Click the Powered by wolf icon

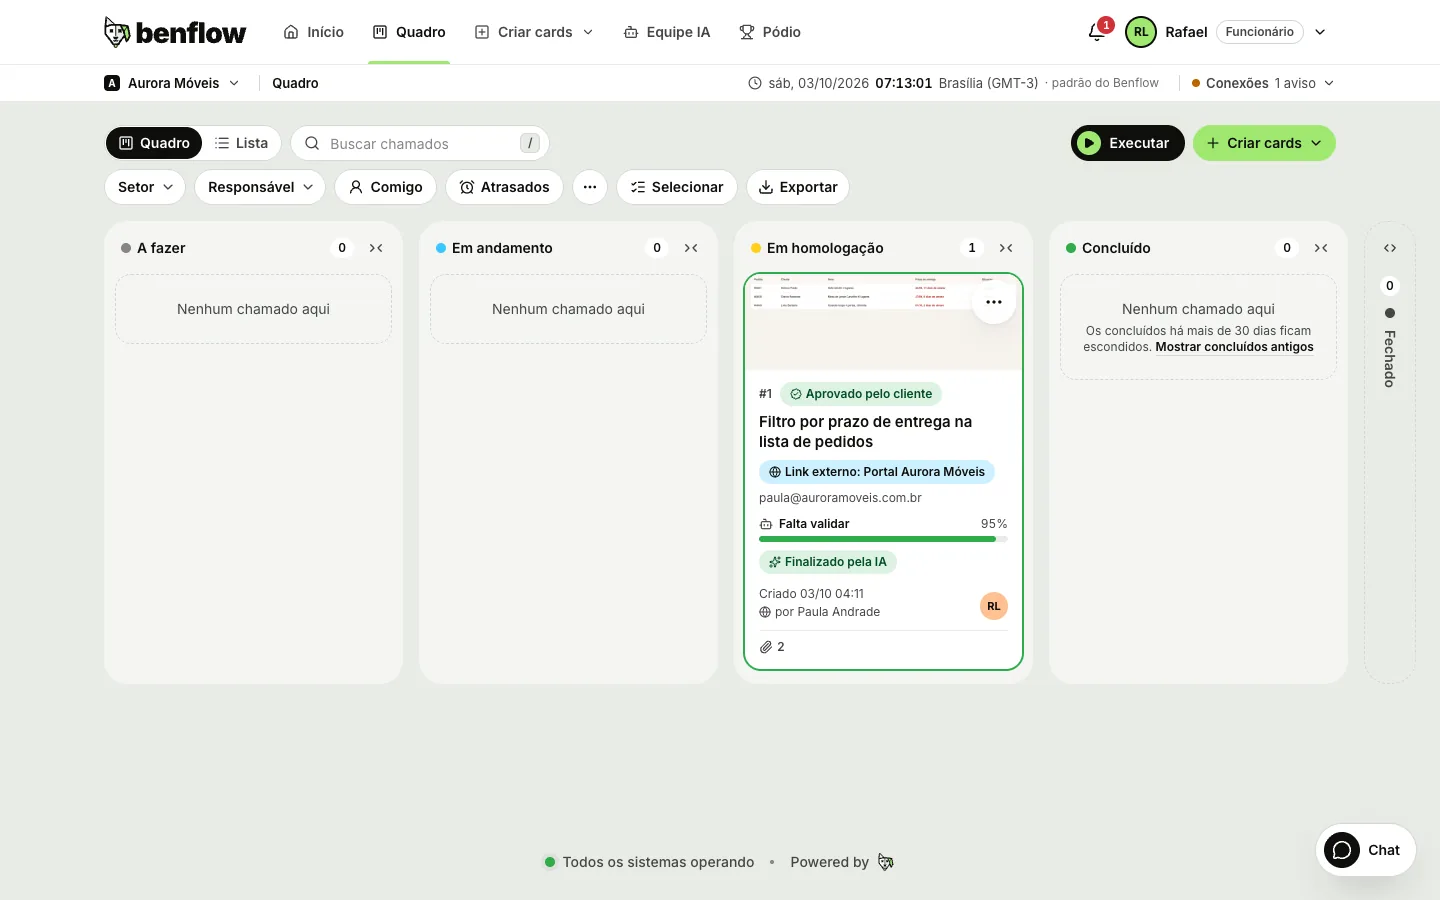[x=886, y=862]
